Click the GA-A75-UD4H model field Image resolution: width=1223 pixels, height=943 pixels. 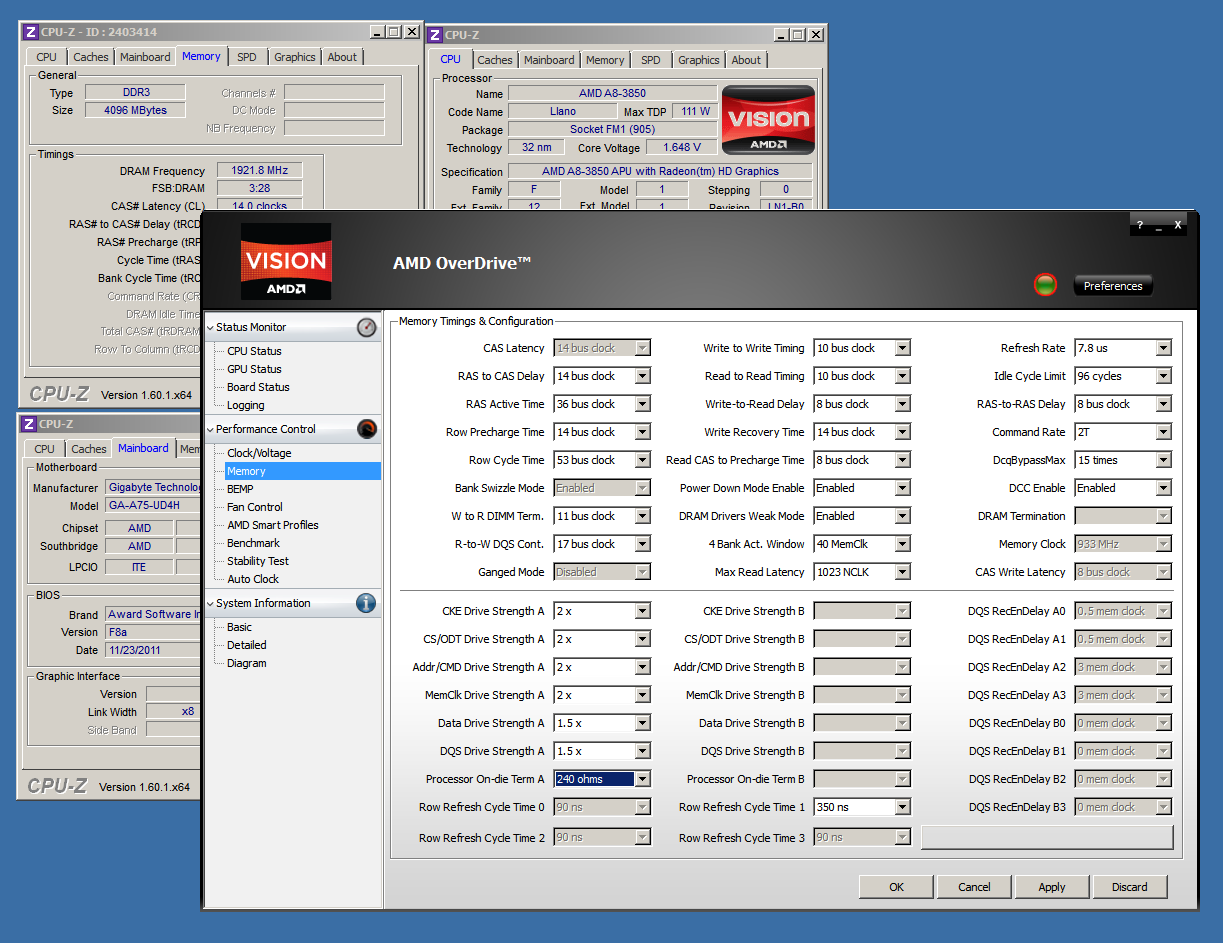[153, 506]
